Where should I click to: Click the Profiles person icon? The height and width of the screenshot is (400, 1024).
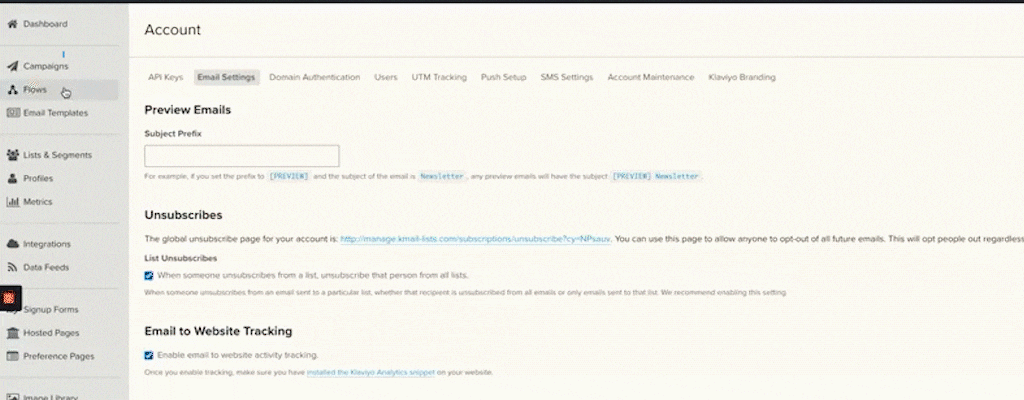(x=12, y=178)
